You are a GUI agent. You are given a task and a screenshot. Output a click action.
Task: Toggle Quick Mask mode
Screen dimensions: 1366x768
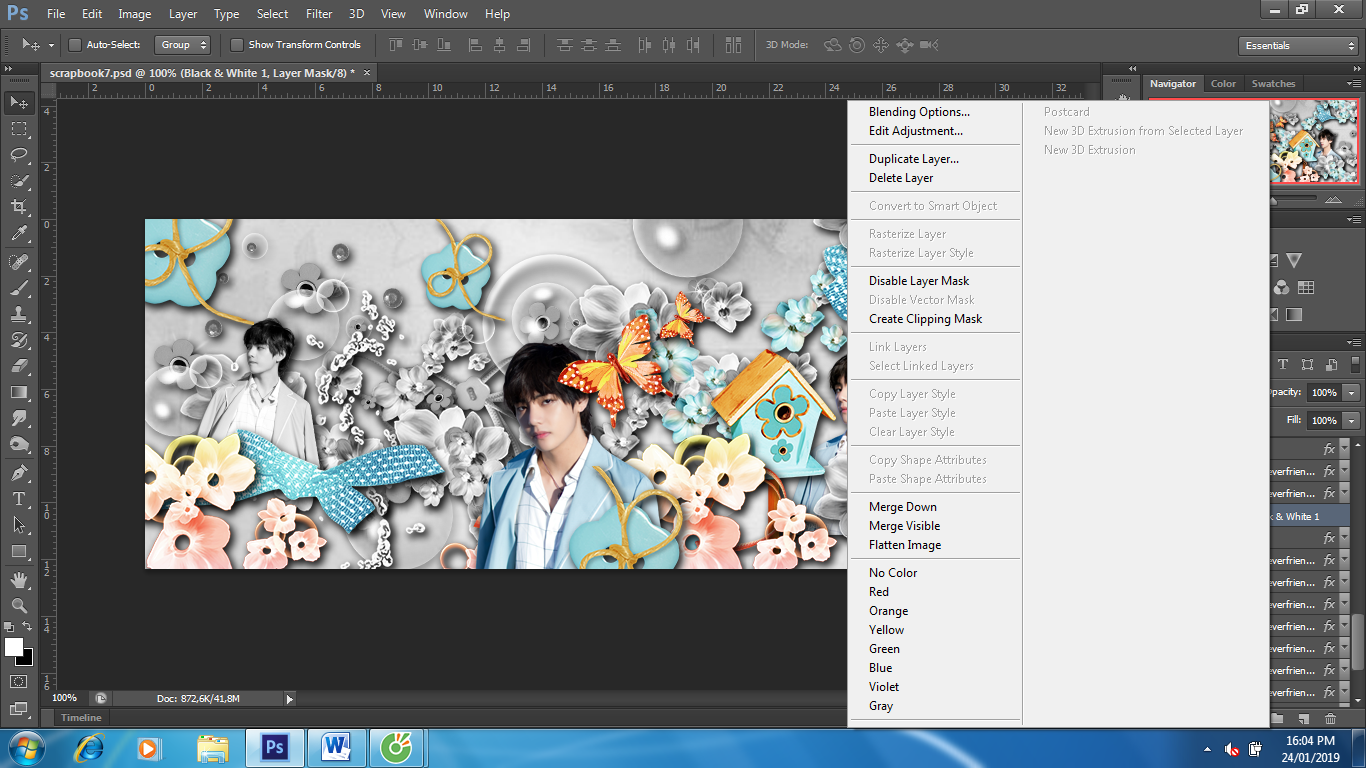19,681
